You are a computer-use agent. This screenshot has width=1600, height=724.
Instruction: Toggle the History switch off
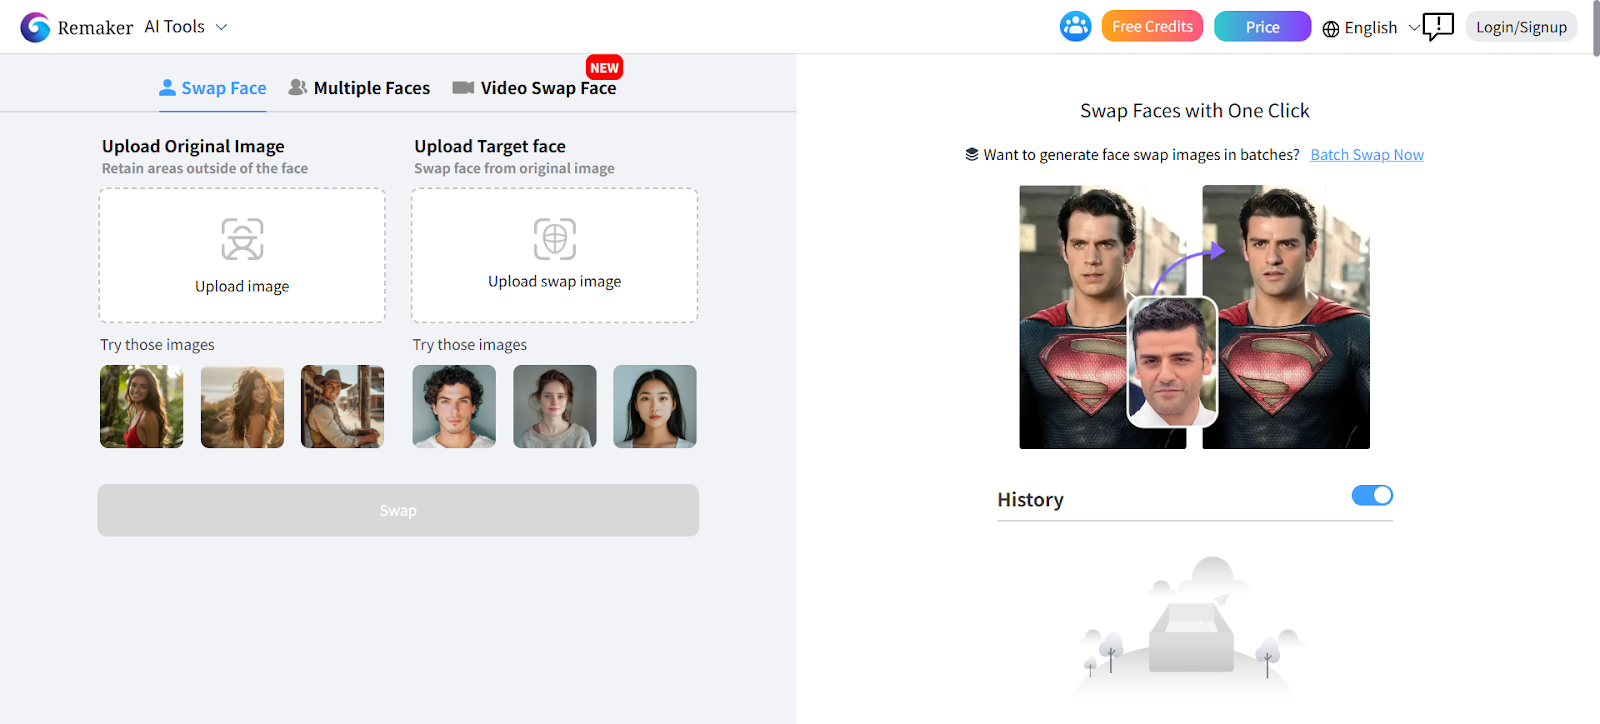[x=1372, y=495]
